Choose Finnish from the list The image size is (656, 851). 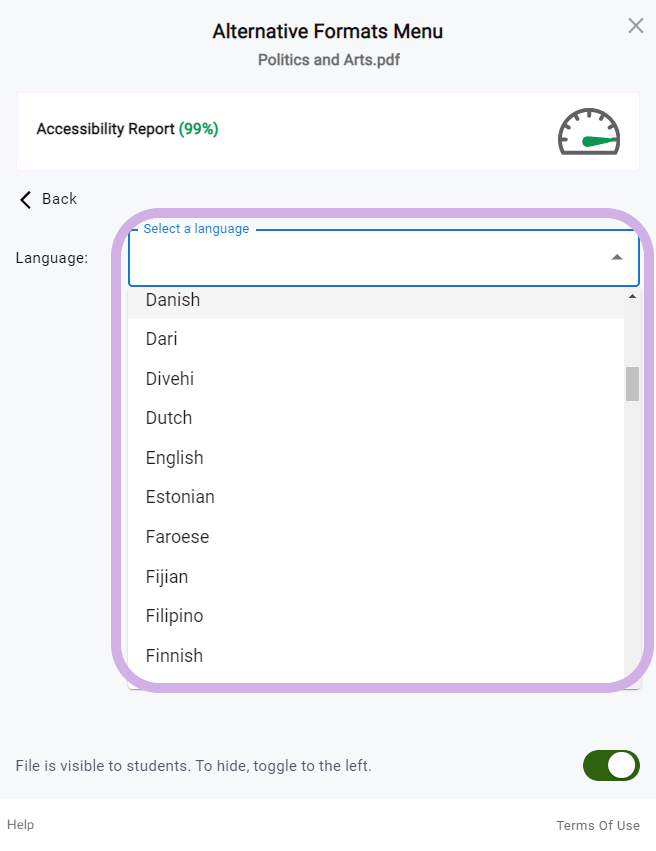376,656
